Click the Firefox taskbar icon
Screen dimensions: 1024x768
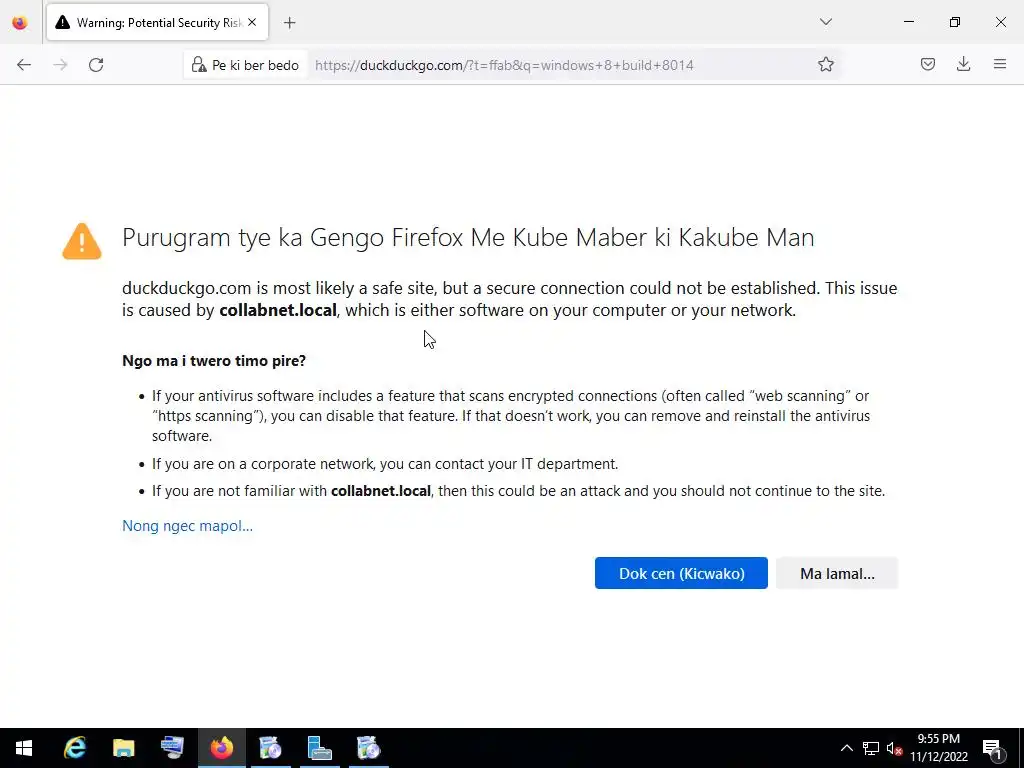coord(221,748)
